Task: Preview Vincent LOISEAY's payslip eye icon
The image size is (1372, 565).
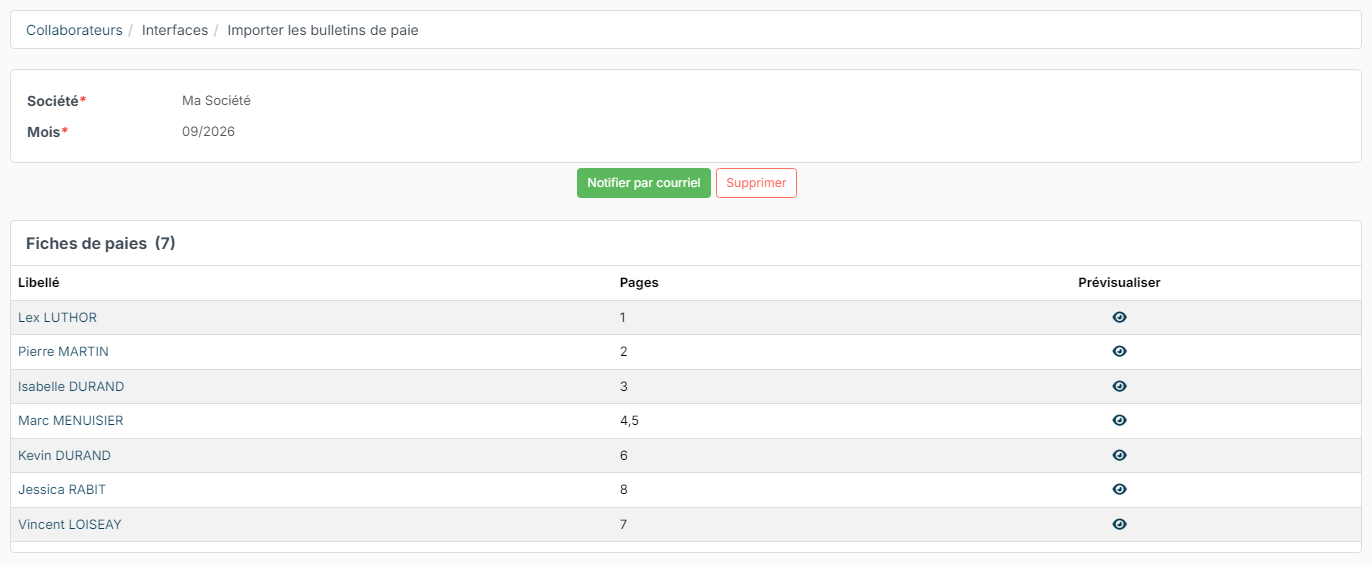Action: click(1119, 524)
